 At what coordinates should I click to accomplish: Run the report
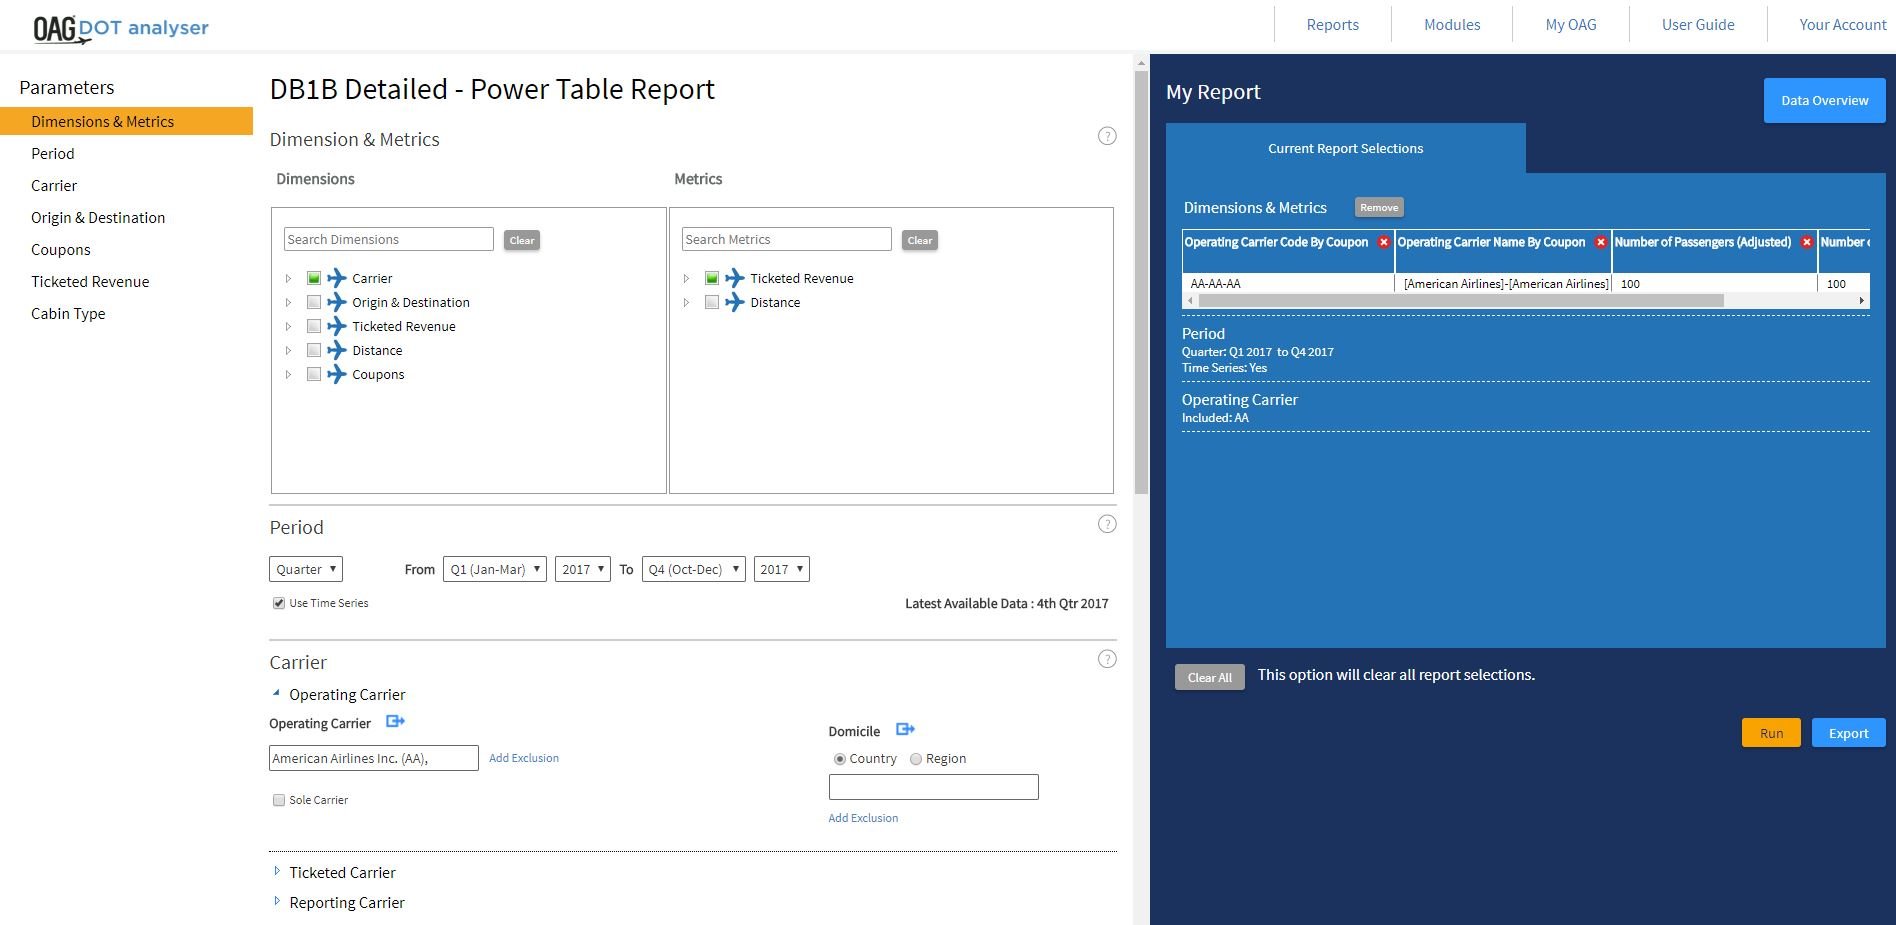pyautogui.click(x=1771, y=733)
